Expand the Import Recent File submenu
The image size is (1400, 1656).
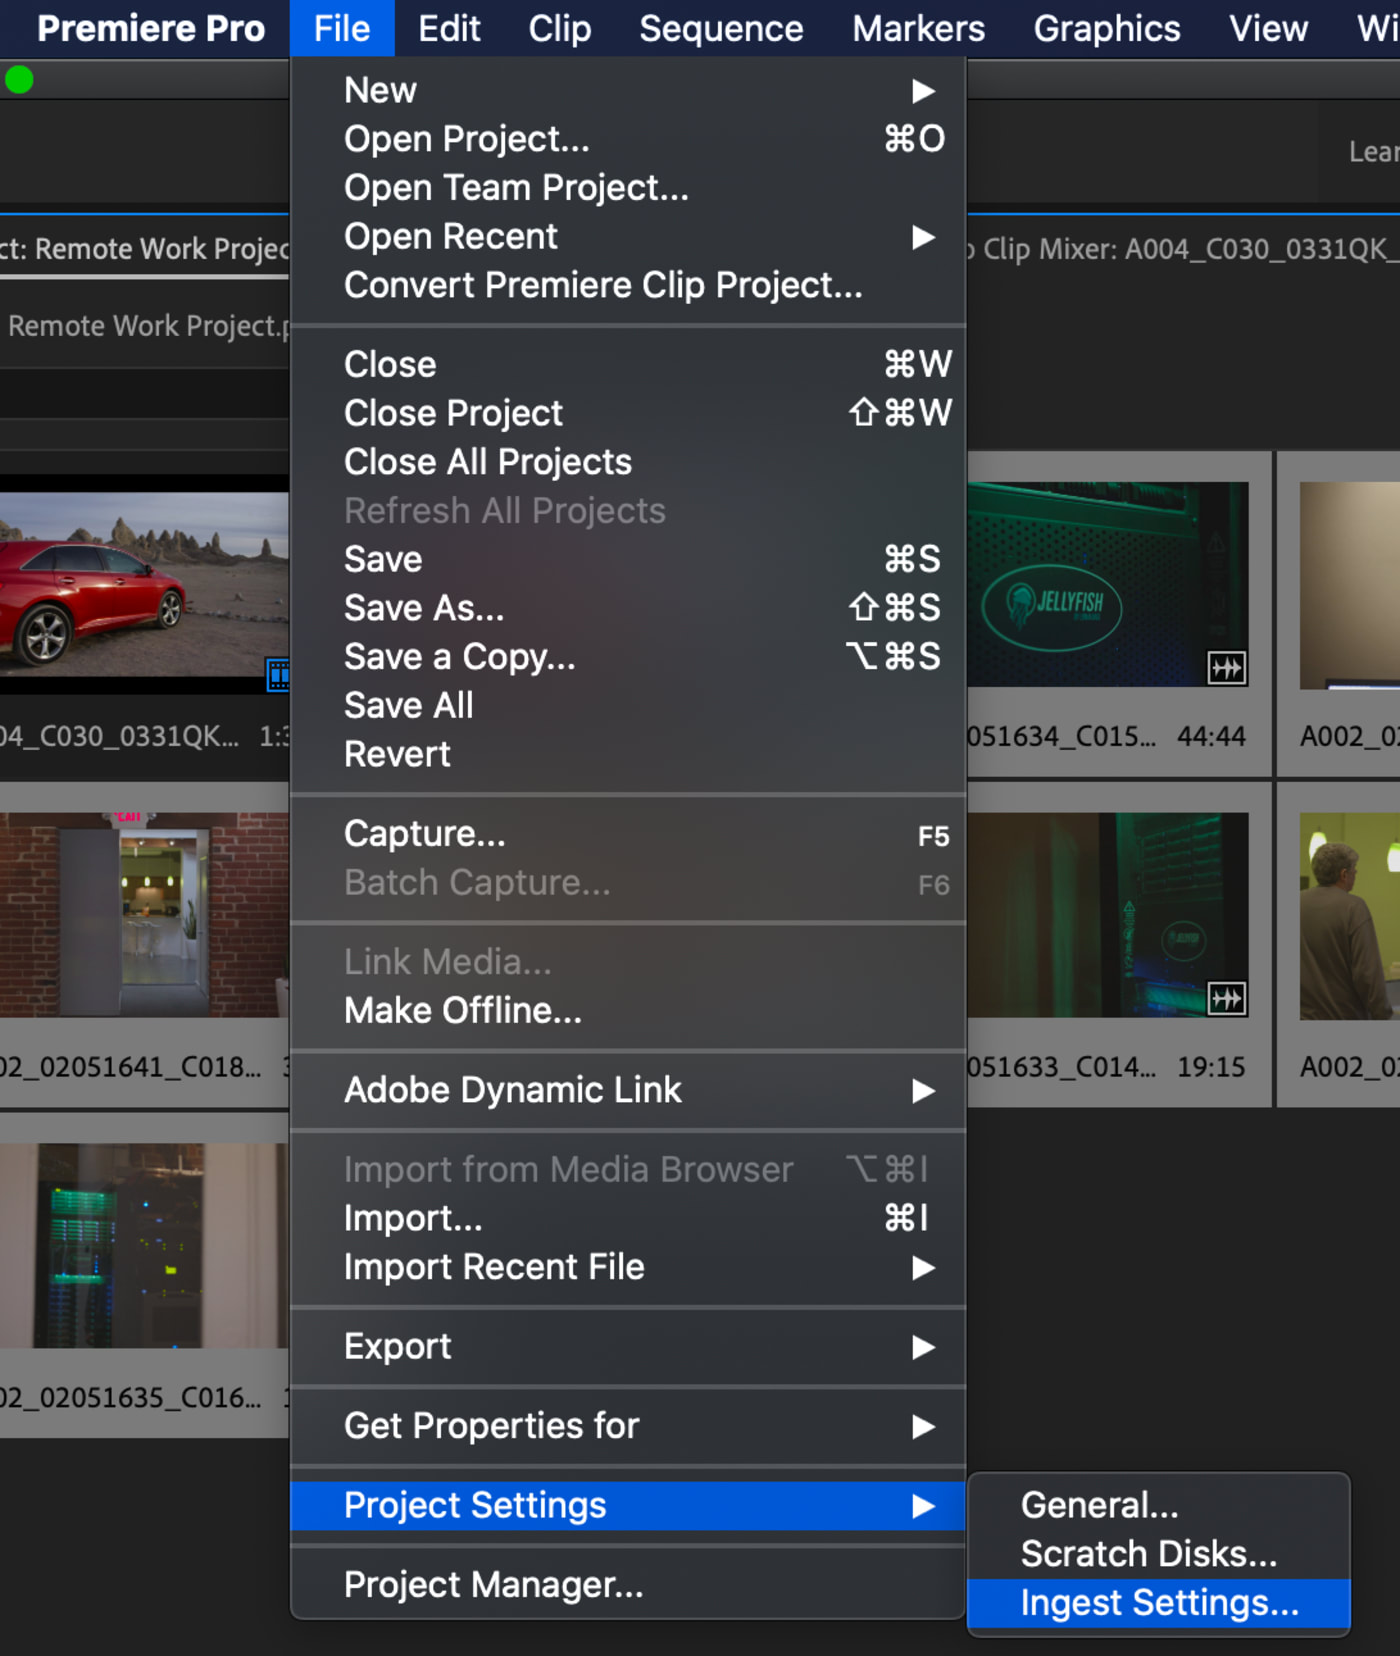(628, 1268)
